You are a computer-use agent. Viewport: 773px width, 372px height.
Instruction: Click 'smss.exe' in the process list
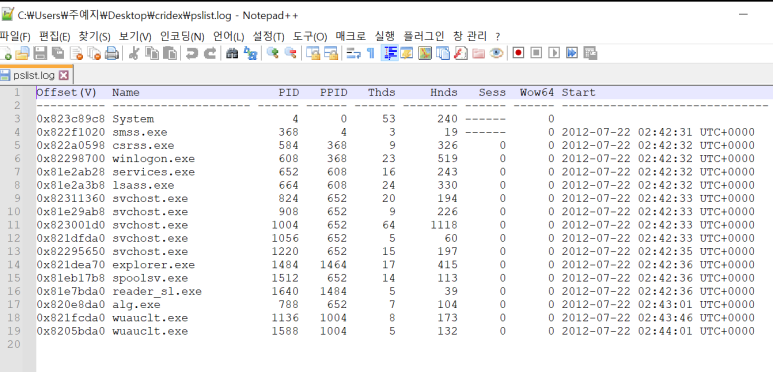point(140,133)
